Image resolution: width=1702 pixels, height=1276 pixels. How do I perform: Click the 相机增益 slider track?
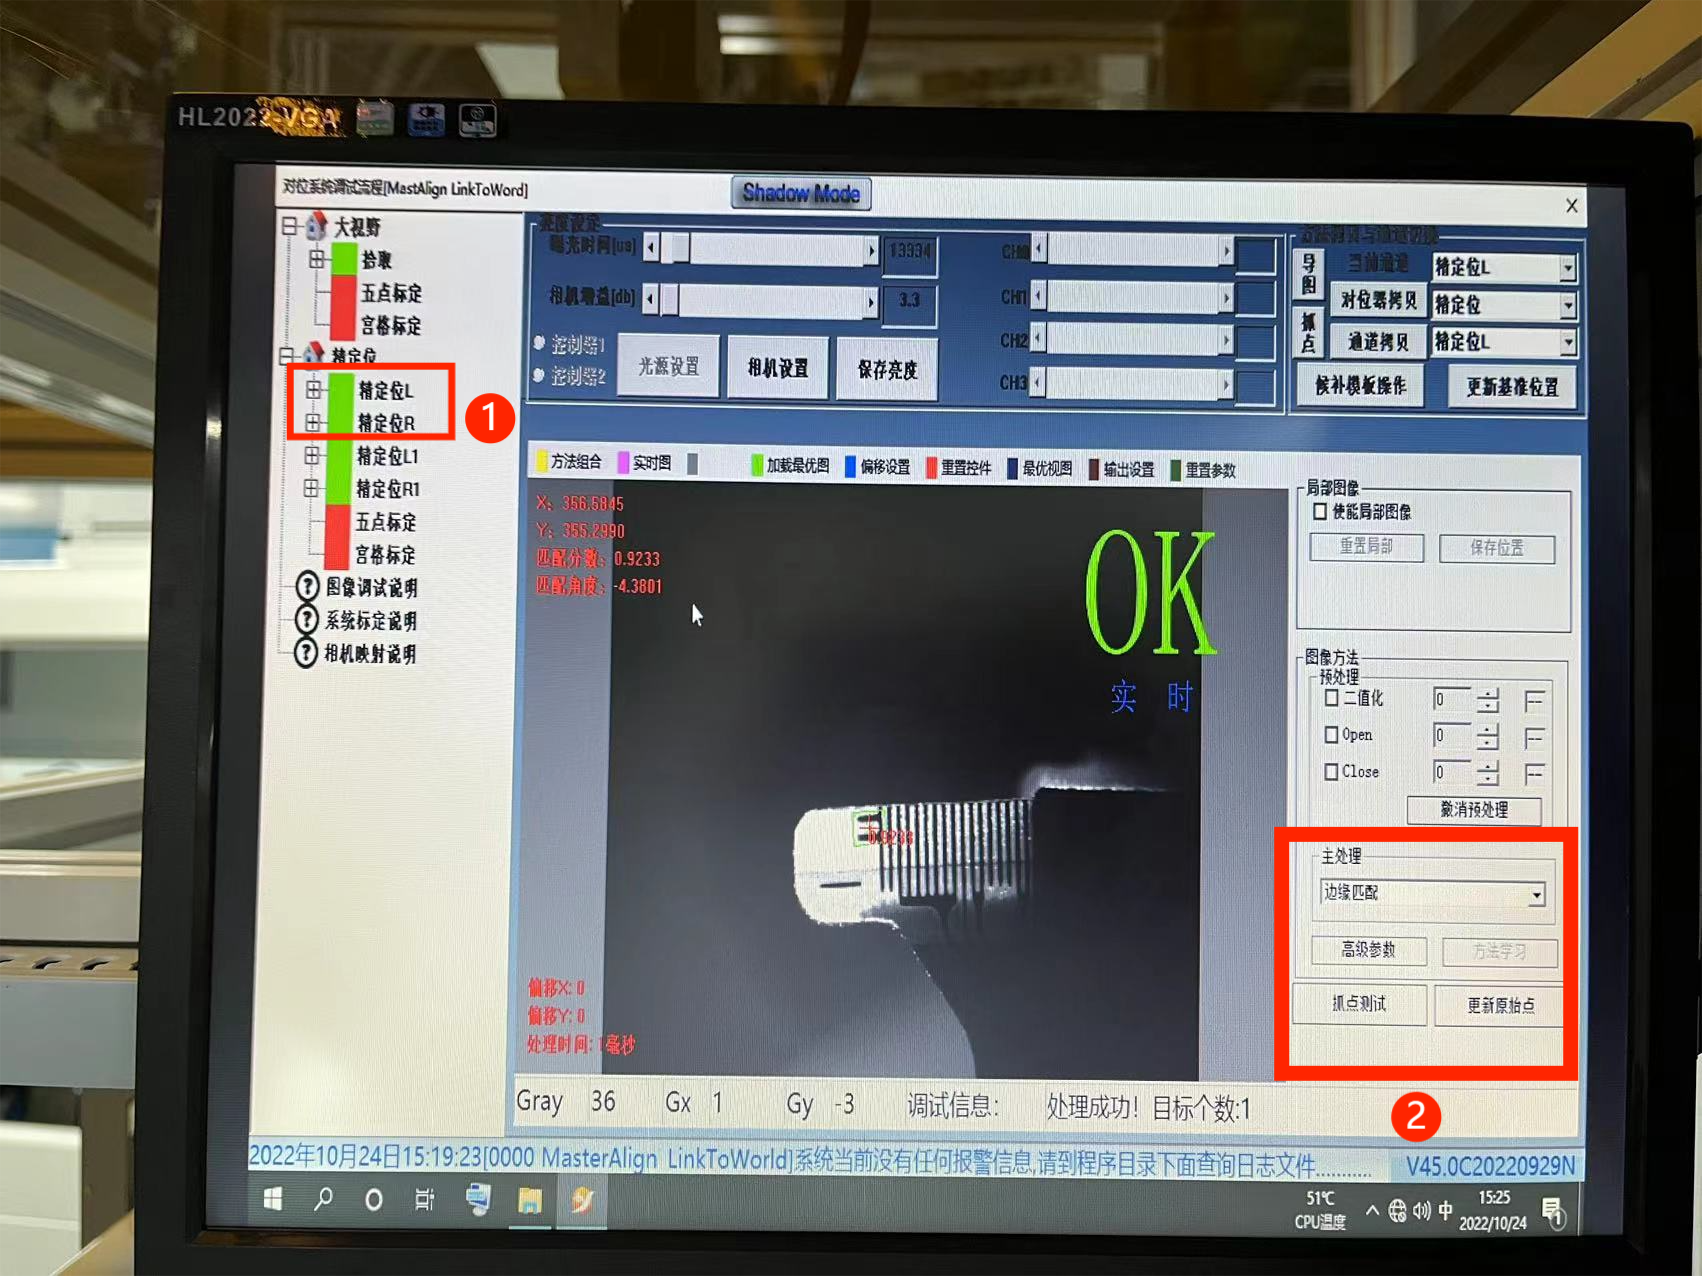tap(770, 299)
